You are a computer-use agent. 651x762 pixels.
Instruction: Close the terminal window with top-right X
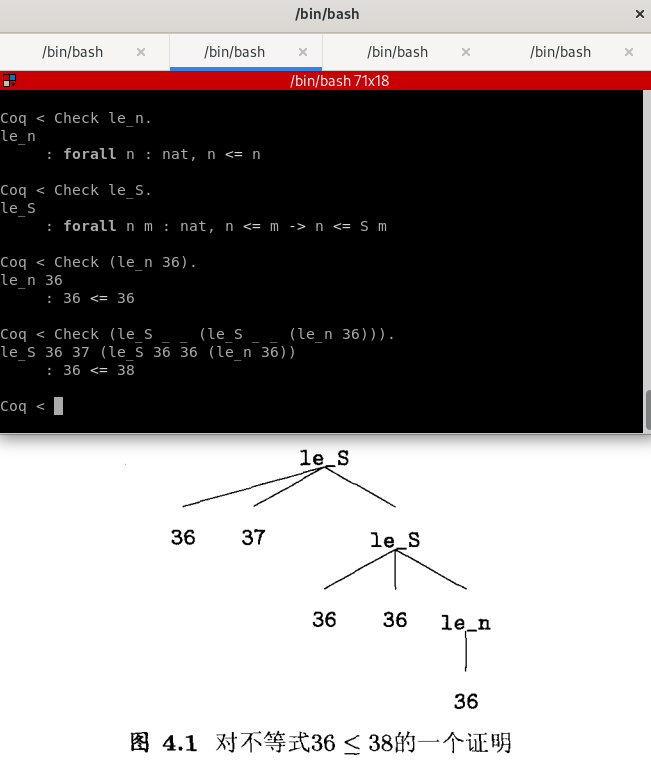(x=640, y=14)
